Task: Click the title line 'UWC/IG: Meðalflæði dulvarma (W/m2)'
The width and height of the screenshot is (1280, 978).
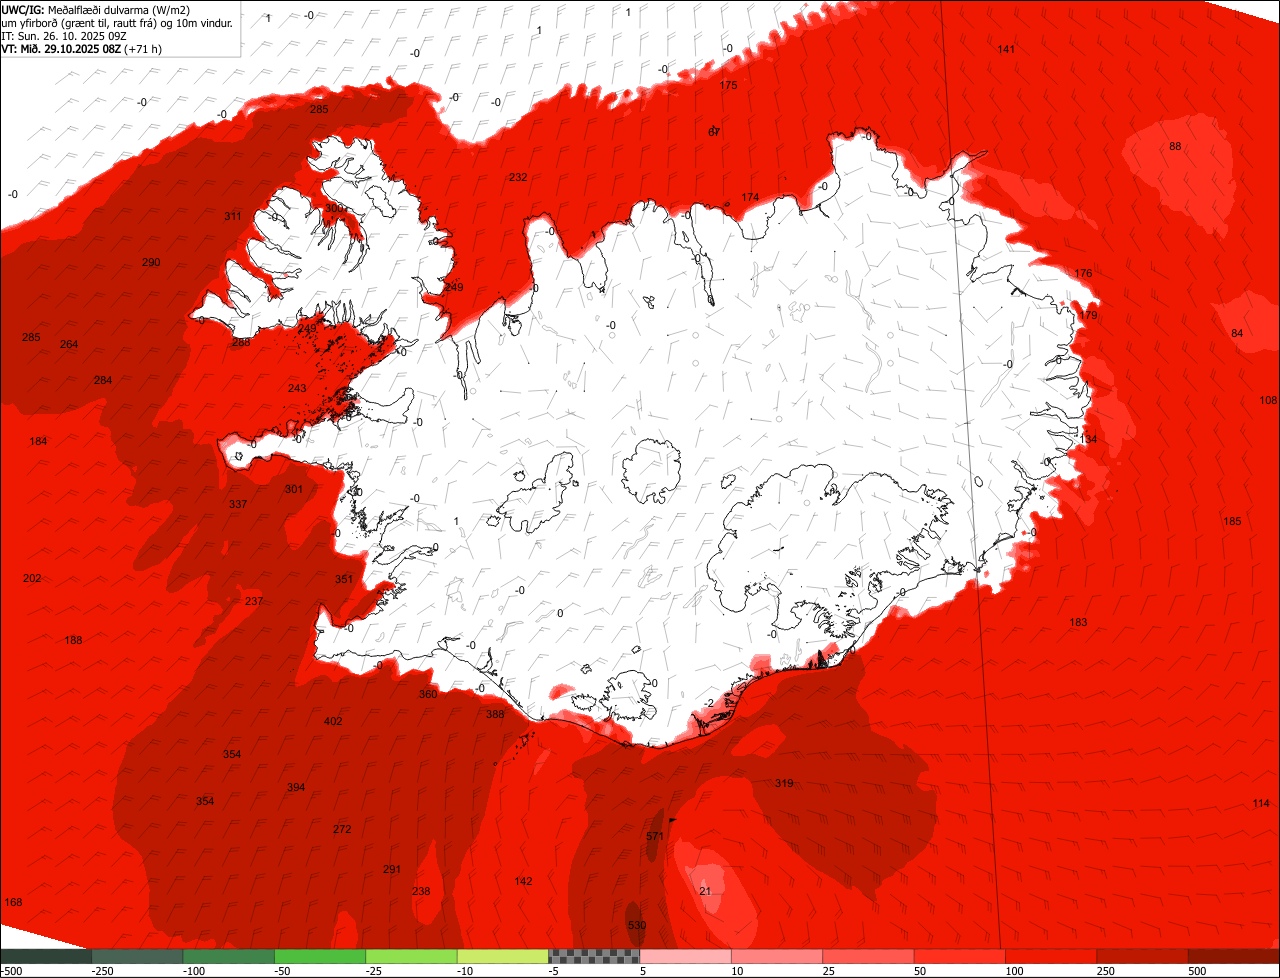Action: click(x=96, y=9)
